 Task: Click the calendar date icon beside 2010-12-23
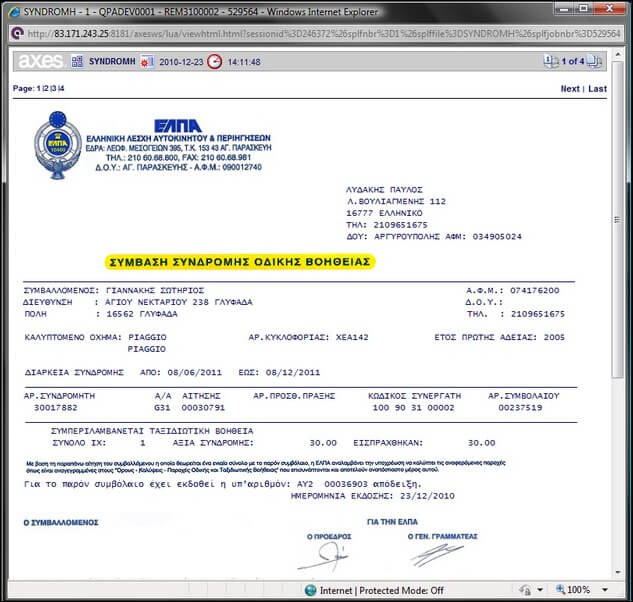coord(147,62)
